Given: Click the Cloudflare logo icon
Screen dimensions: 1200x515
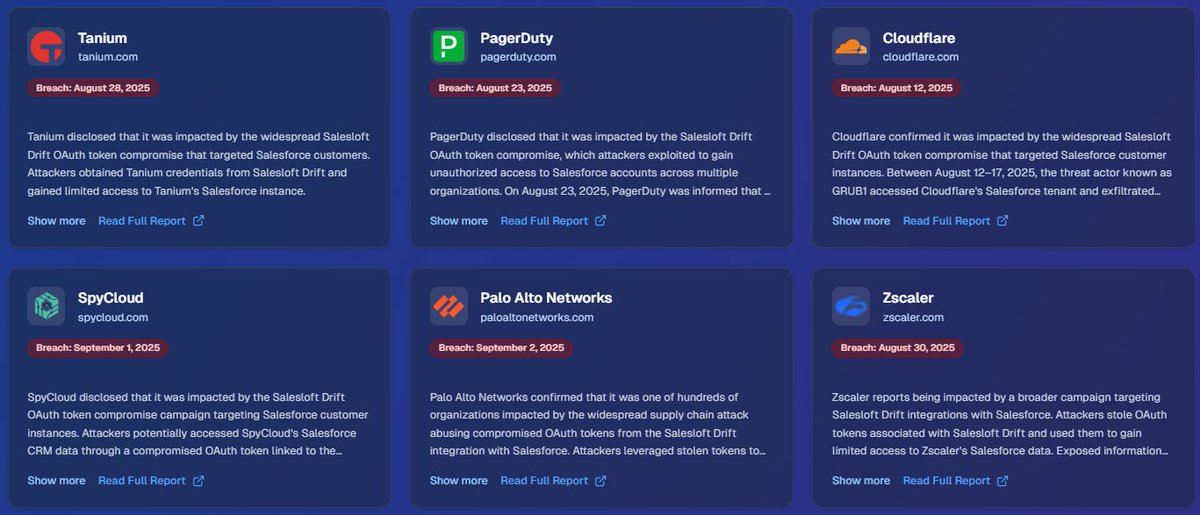Looking at the screenshot, I should 851,47.
